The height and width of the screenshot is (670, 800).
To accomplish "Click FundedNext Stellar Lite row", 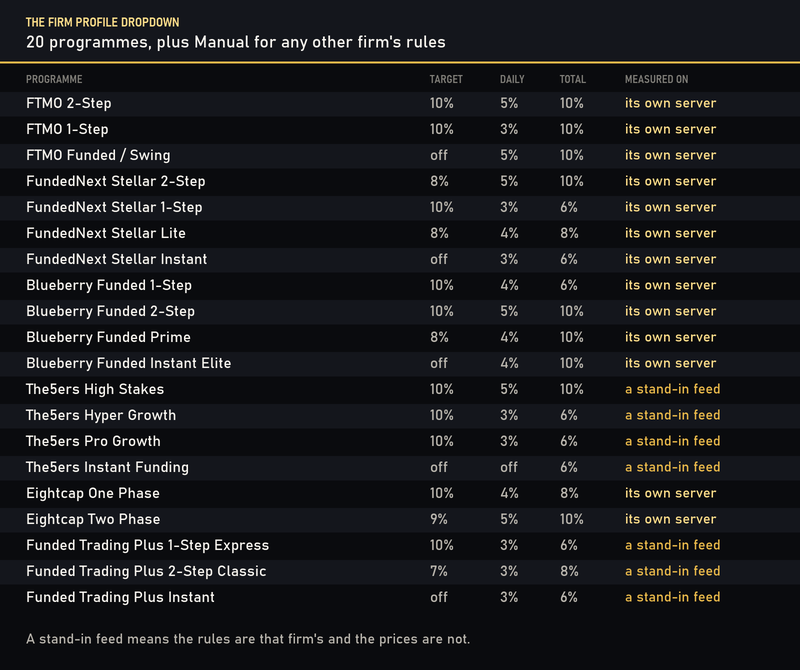I will point(400,234).
